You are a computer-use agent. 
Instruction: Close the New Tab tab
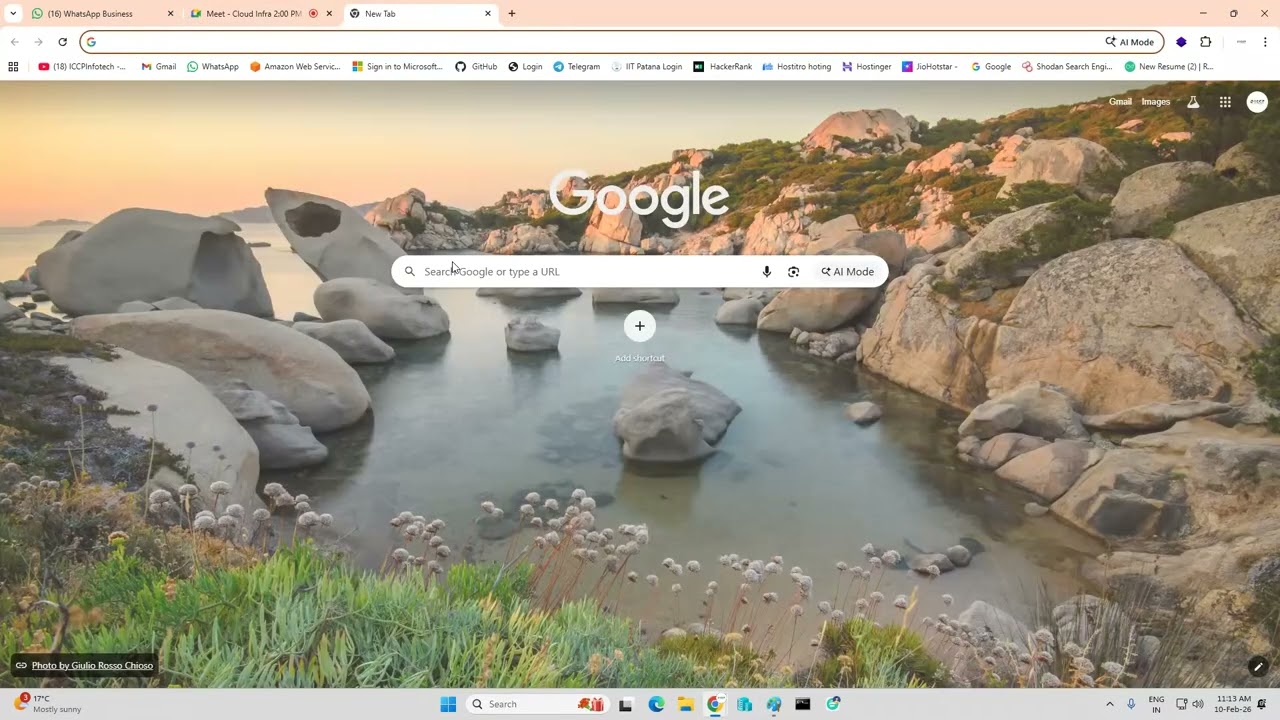pyautogui.click(x=488, y=14)
